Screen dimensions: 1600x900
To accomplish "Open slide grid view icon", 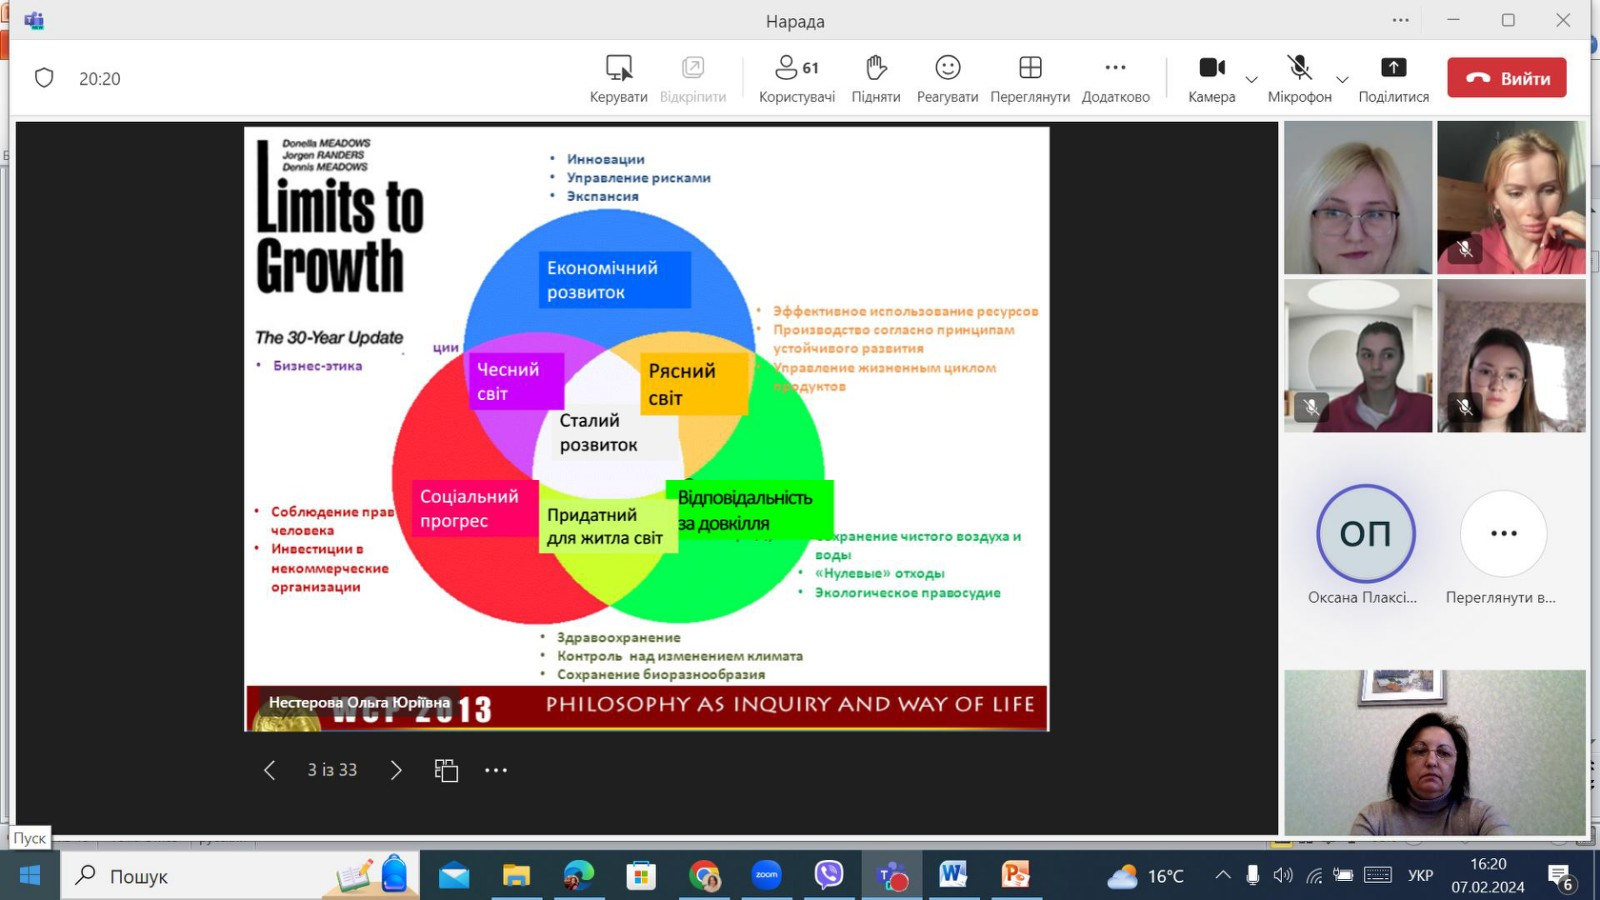I will point(446,770).
